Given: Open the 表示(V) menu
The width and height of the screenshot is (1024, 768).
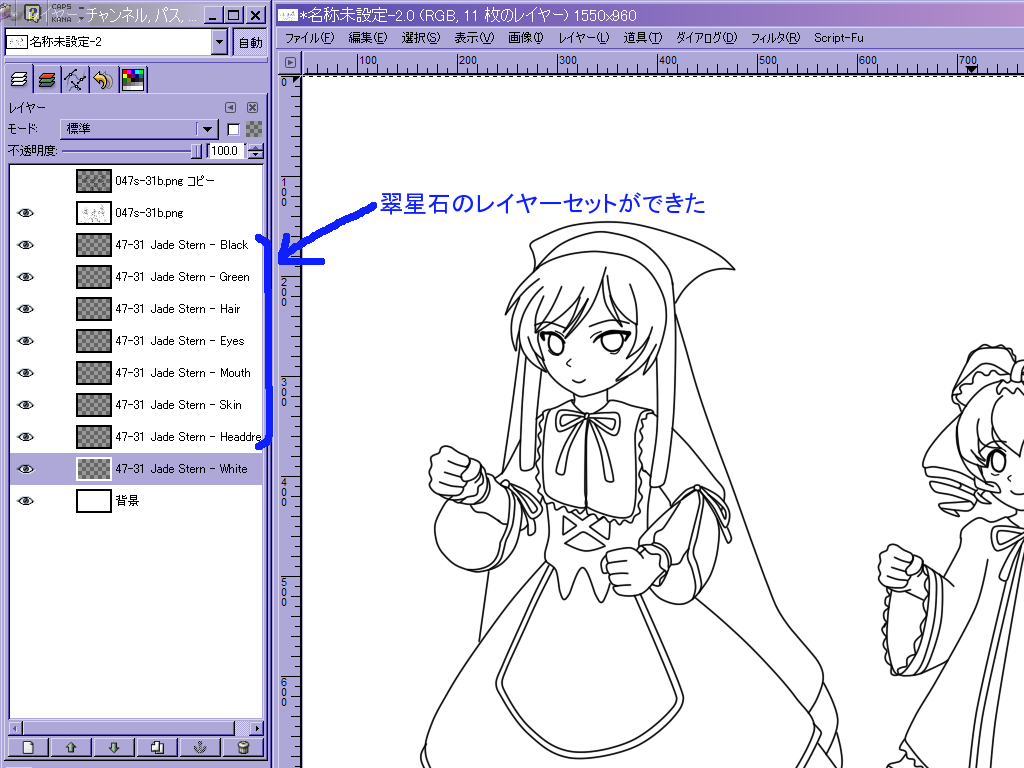Looking at the screenshot, I should [474, 38].
